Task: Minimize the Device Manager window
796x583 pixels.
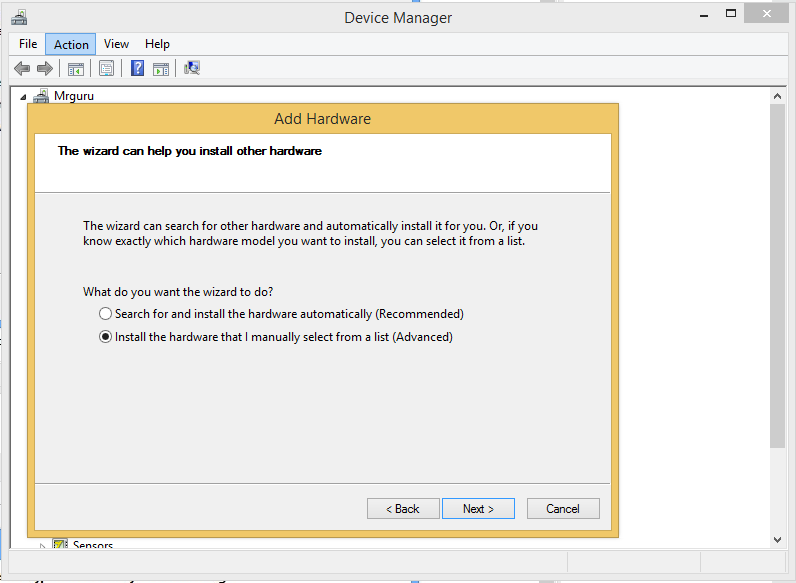Action: tap(704, 15)
